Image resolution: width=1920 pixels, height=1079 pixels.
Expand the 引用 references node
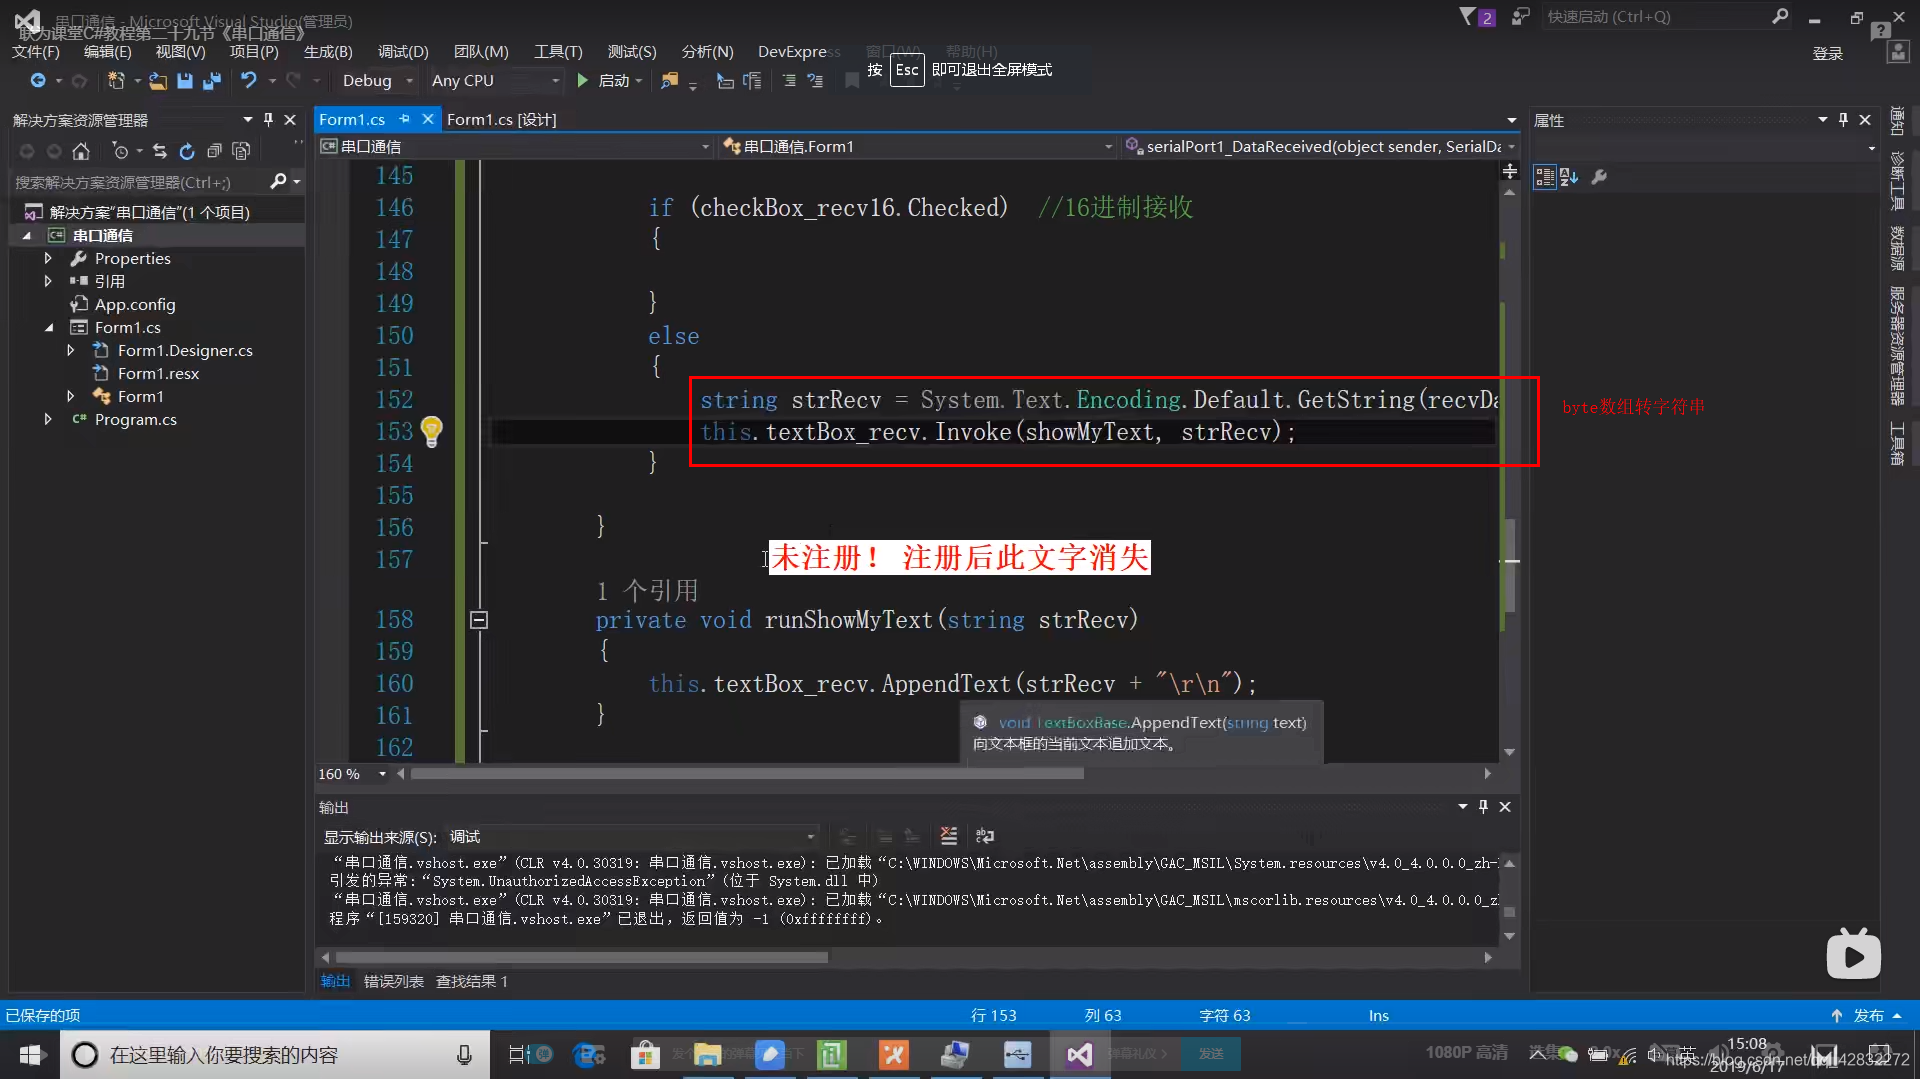pos(47,281)
